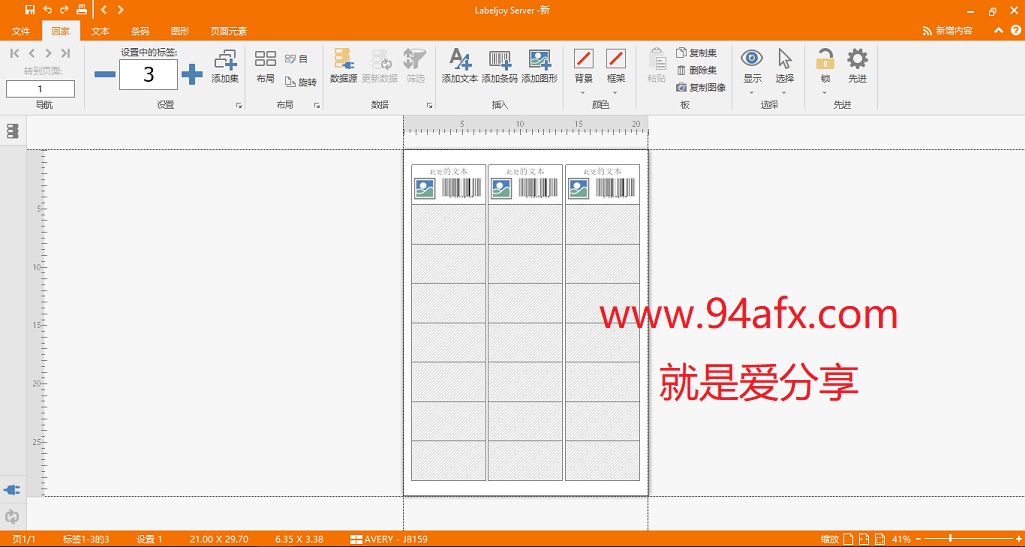
Task: Open 数据 group dialog launcher
Action: pos(429,105)
